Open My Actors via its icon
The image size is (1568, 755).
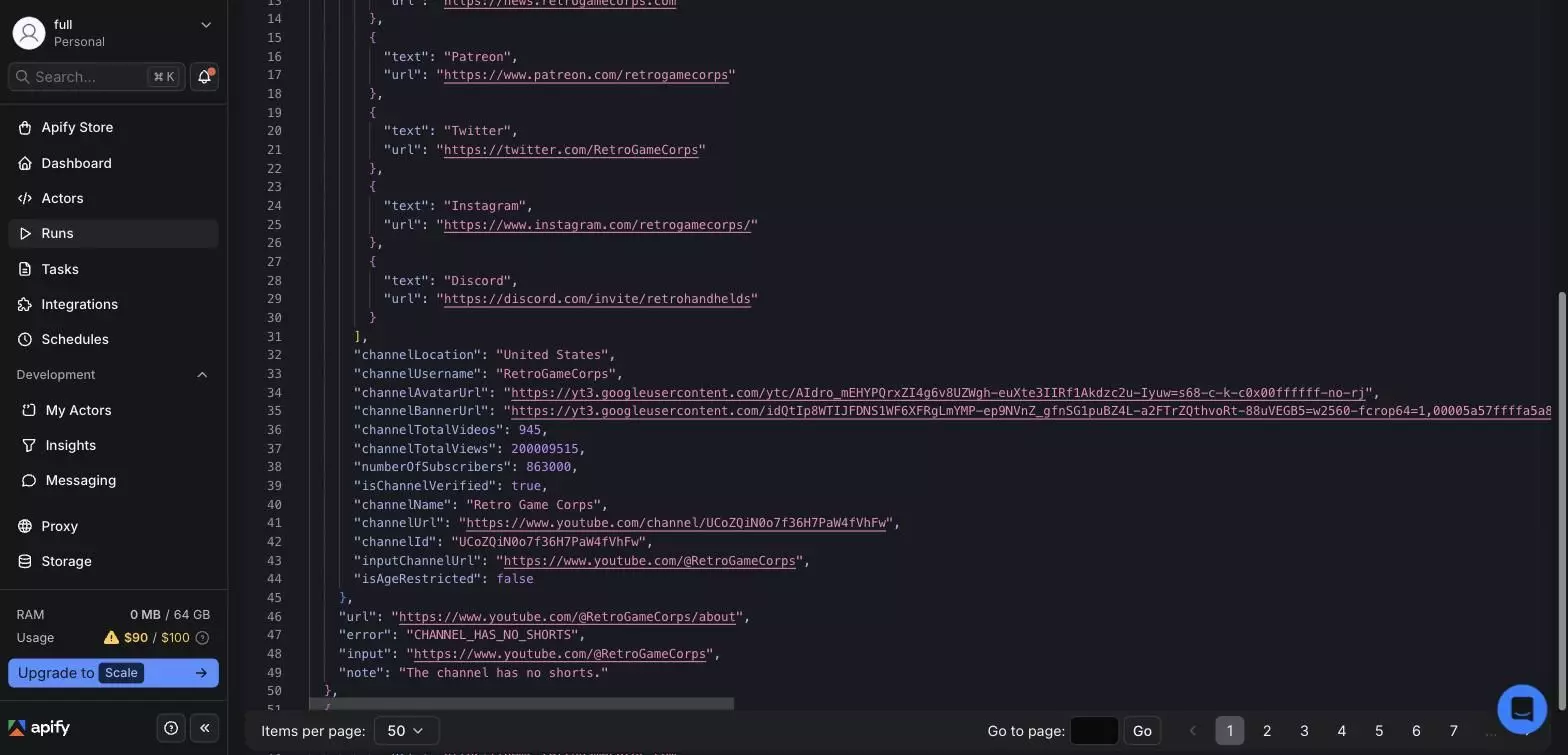pos(29,410)
